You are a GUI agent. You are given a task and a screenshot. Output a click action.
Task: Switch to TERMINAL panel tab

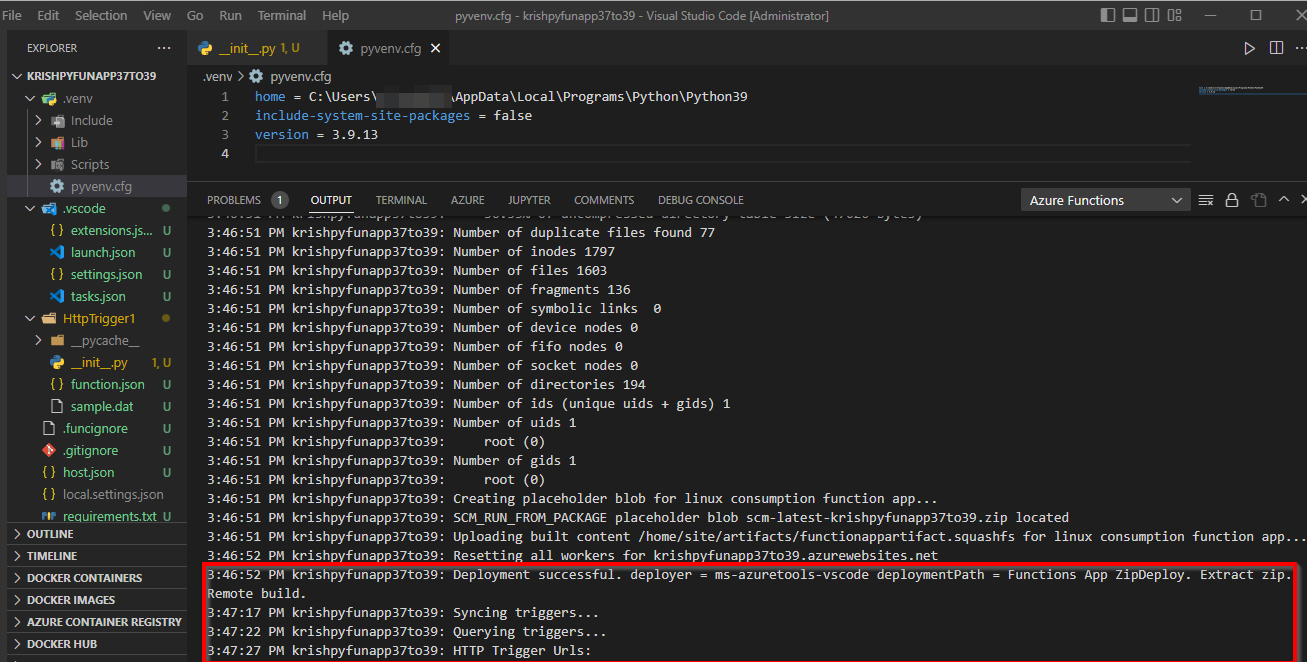(401, 200)
